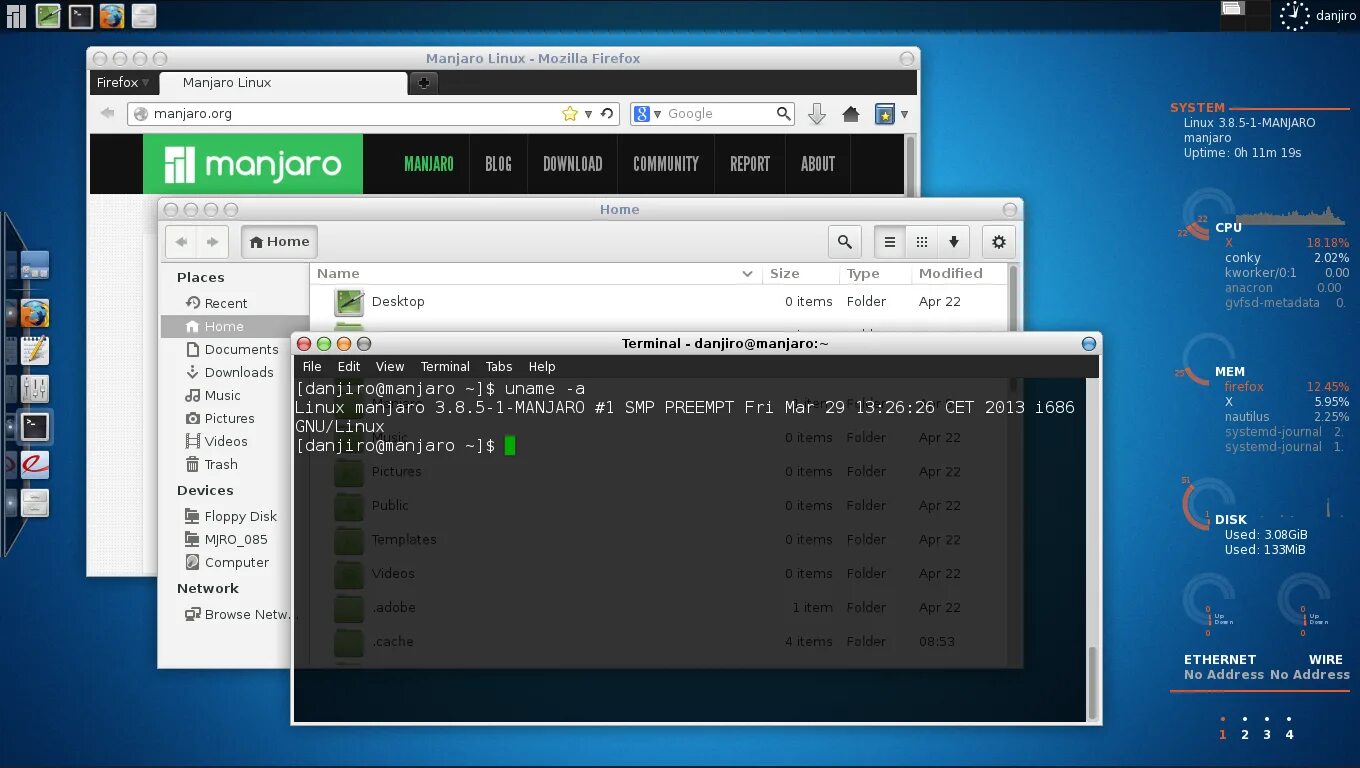
Task: Select the Desktop folder row
Action: click(x=659, y=301)
